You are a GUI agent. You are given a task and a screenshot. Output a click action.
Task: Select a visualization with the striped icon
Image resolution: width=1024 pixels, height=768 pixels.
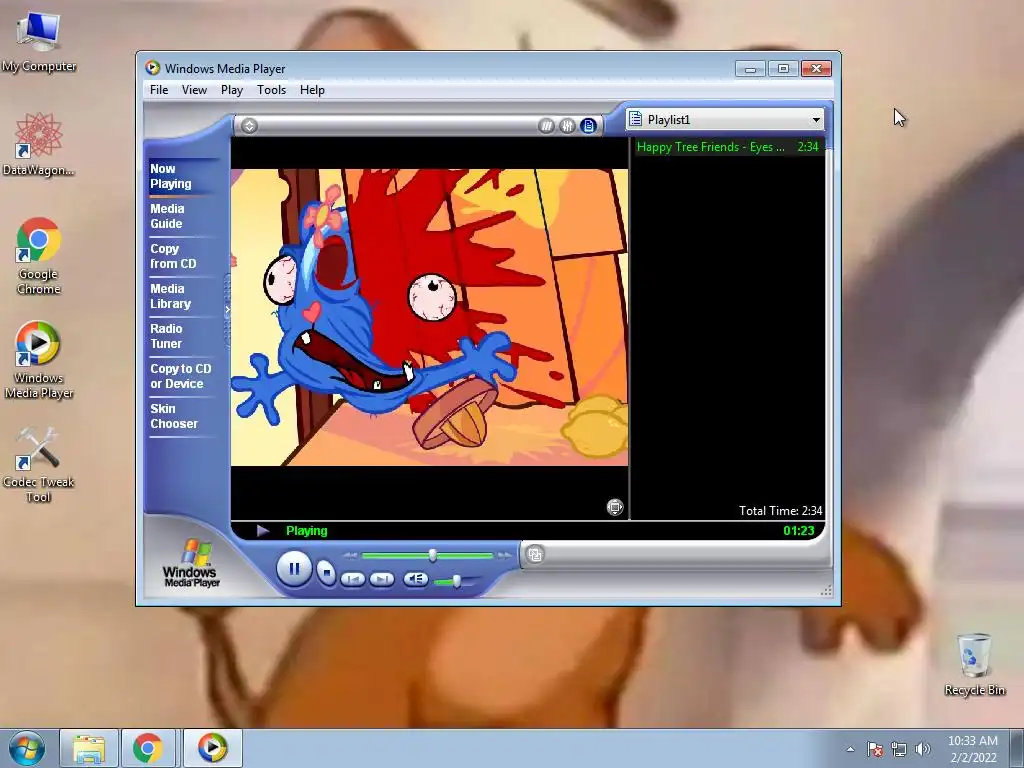pos(546,126)
